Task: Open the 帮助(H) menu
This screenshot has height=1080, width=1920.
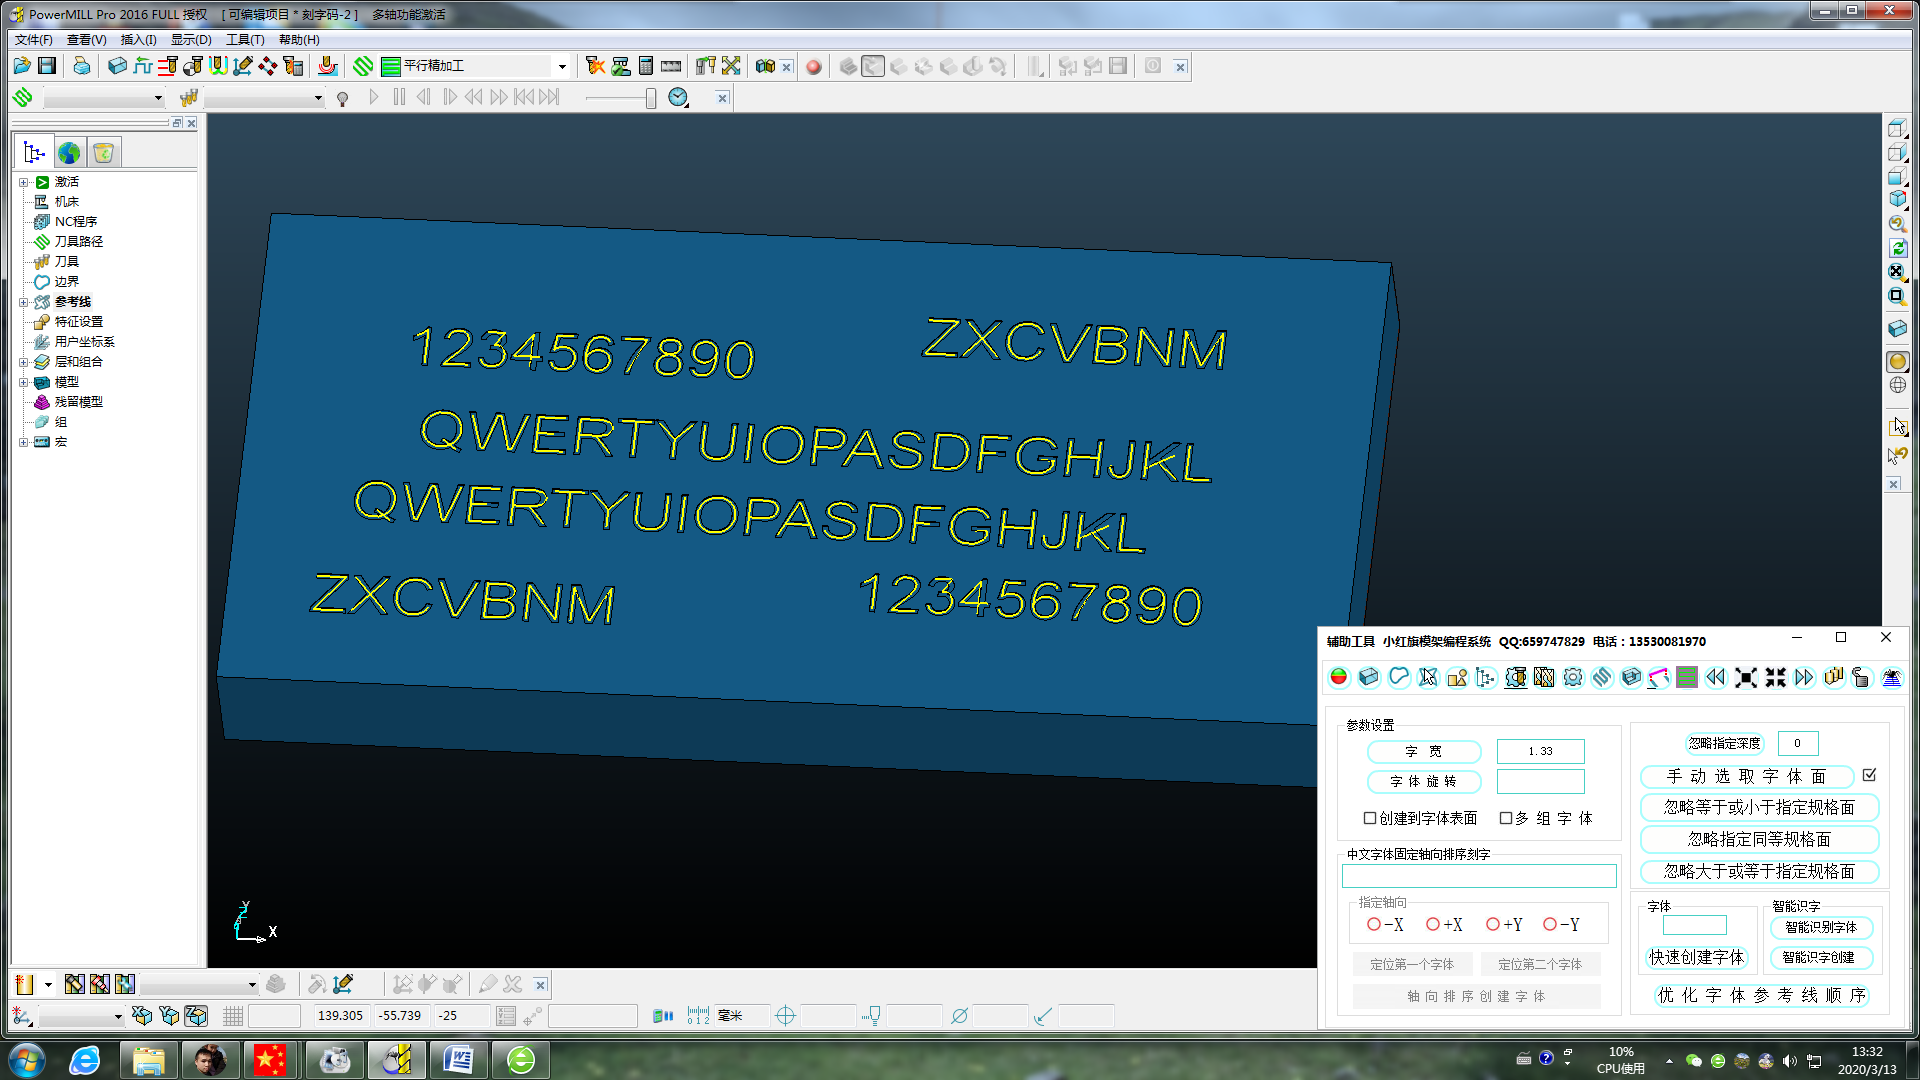Action: click(x=299, y=40)
